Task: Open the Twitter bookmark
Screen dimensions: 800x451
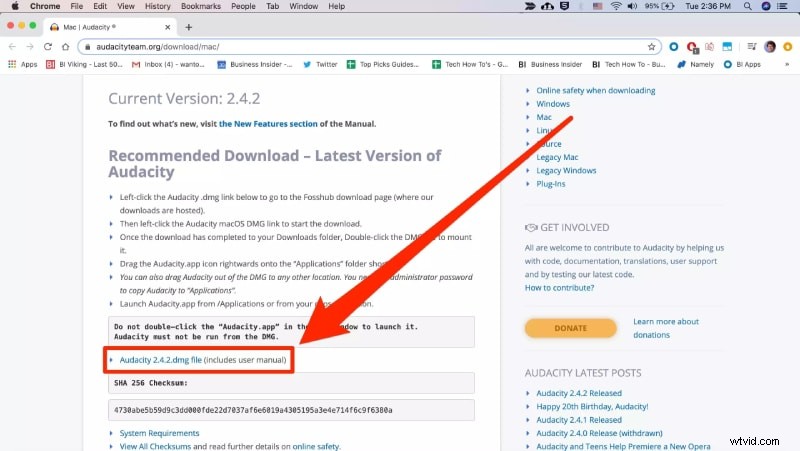Action: (x=320, y=64)
